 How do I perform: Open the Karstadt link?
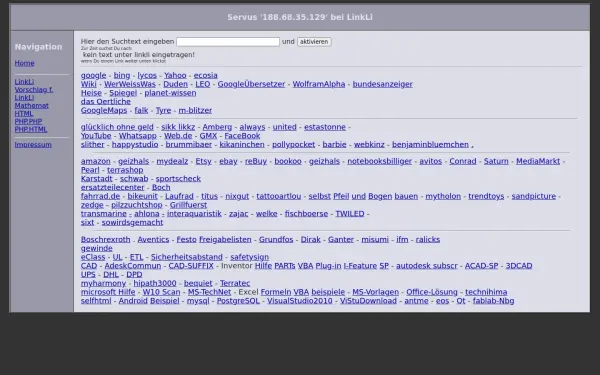click(96, 179)
